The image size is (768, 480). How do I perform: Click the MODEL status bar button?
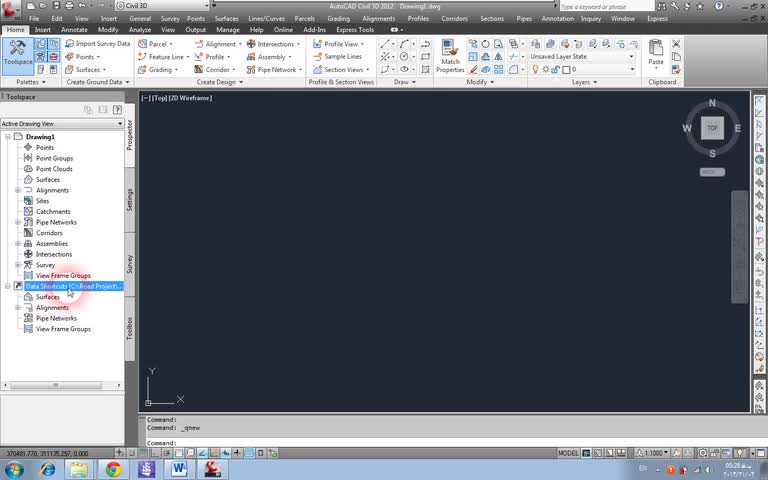[568, 453]
